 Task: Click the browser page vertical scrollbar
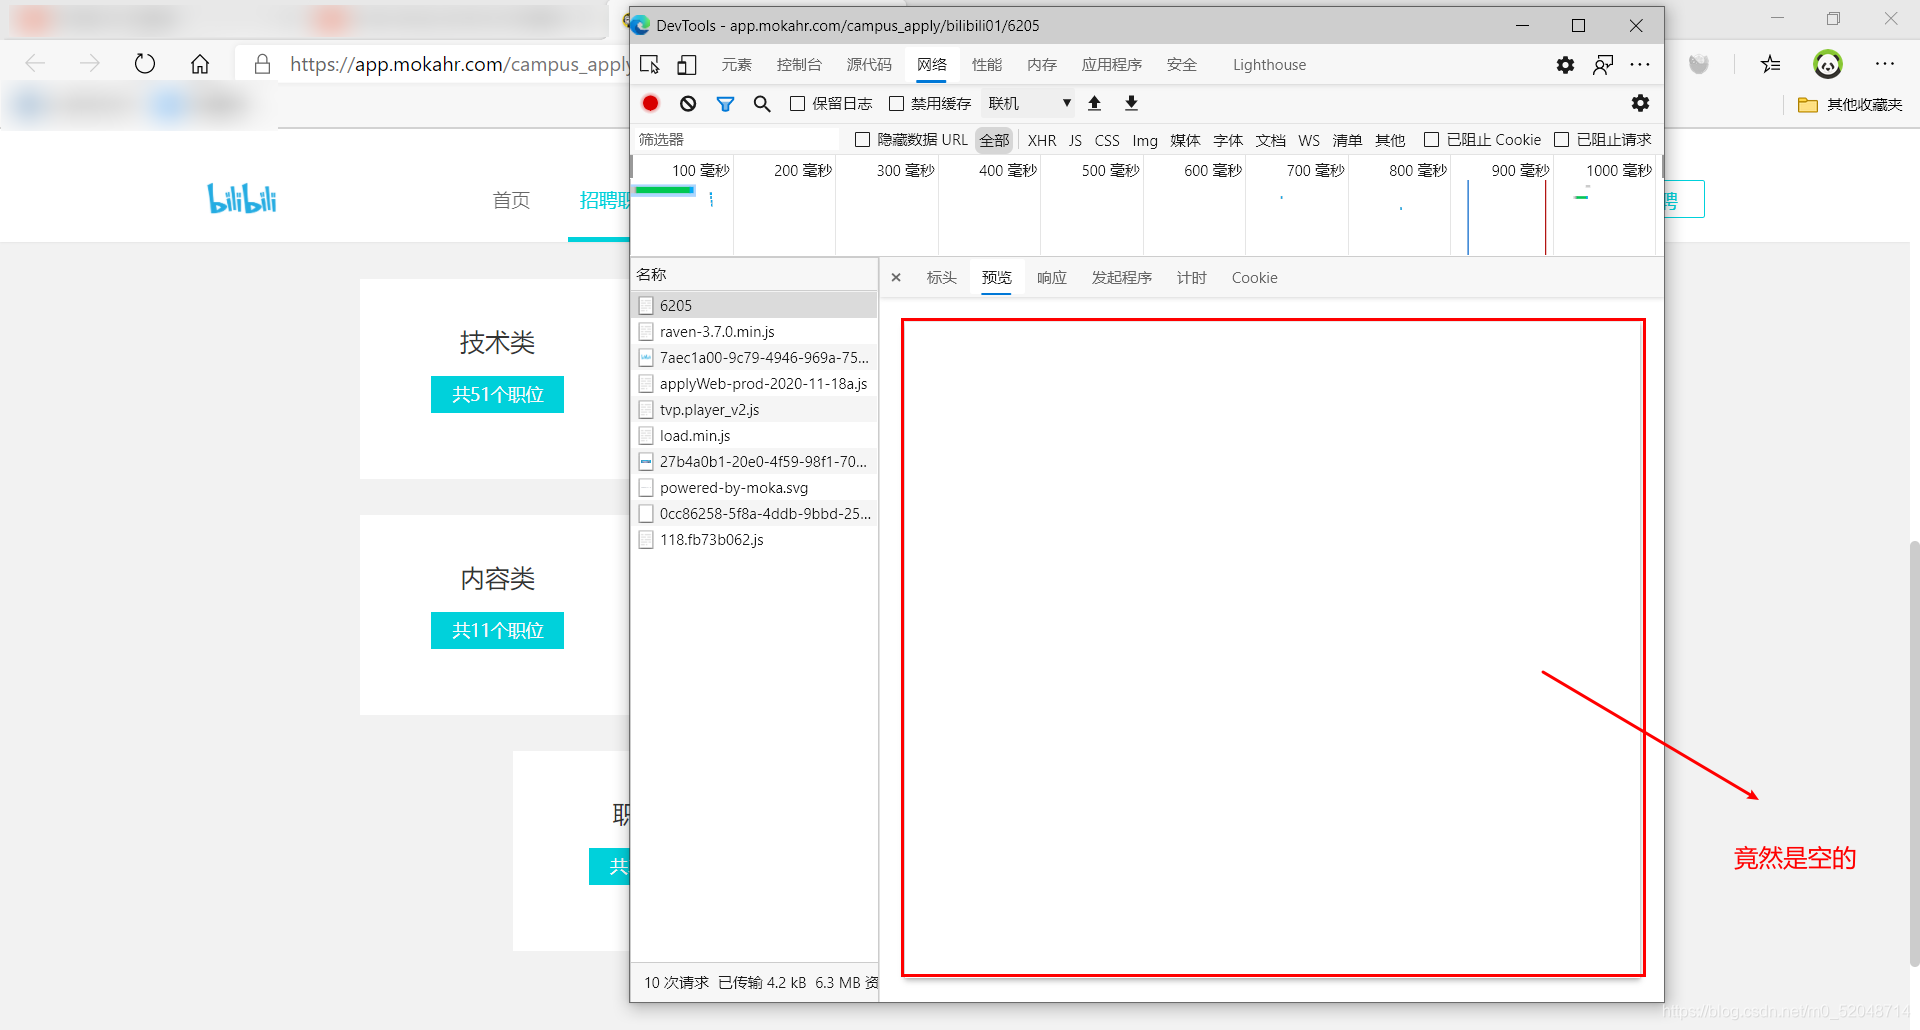[x=1914, y=752]
